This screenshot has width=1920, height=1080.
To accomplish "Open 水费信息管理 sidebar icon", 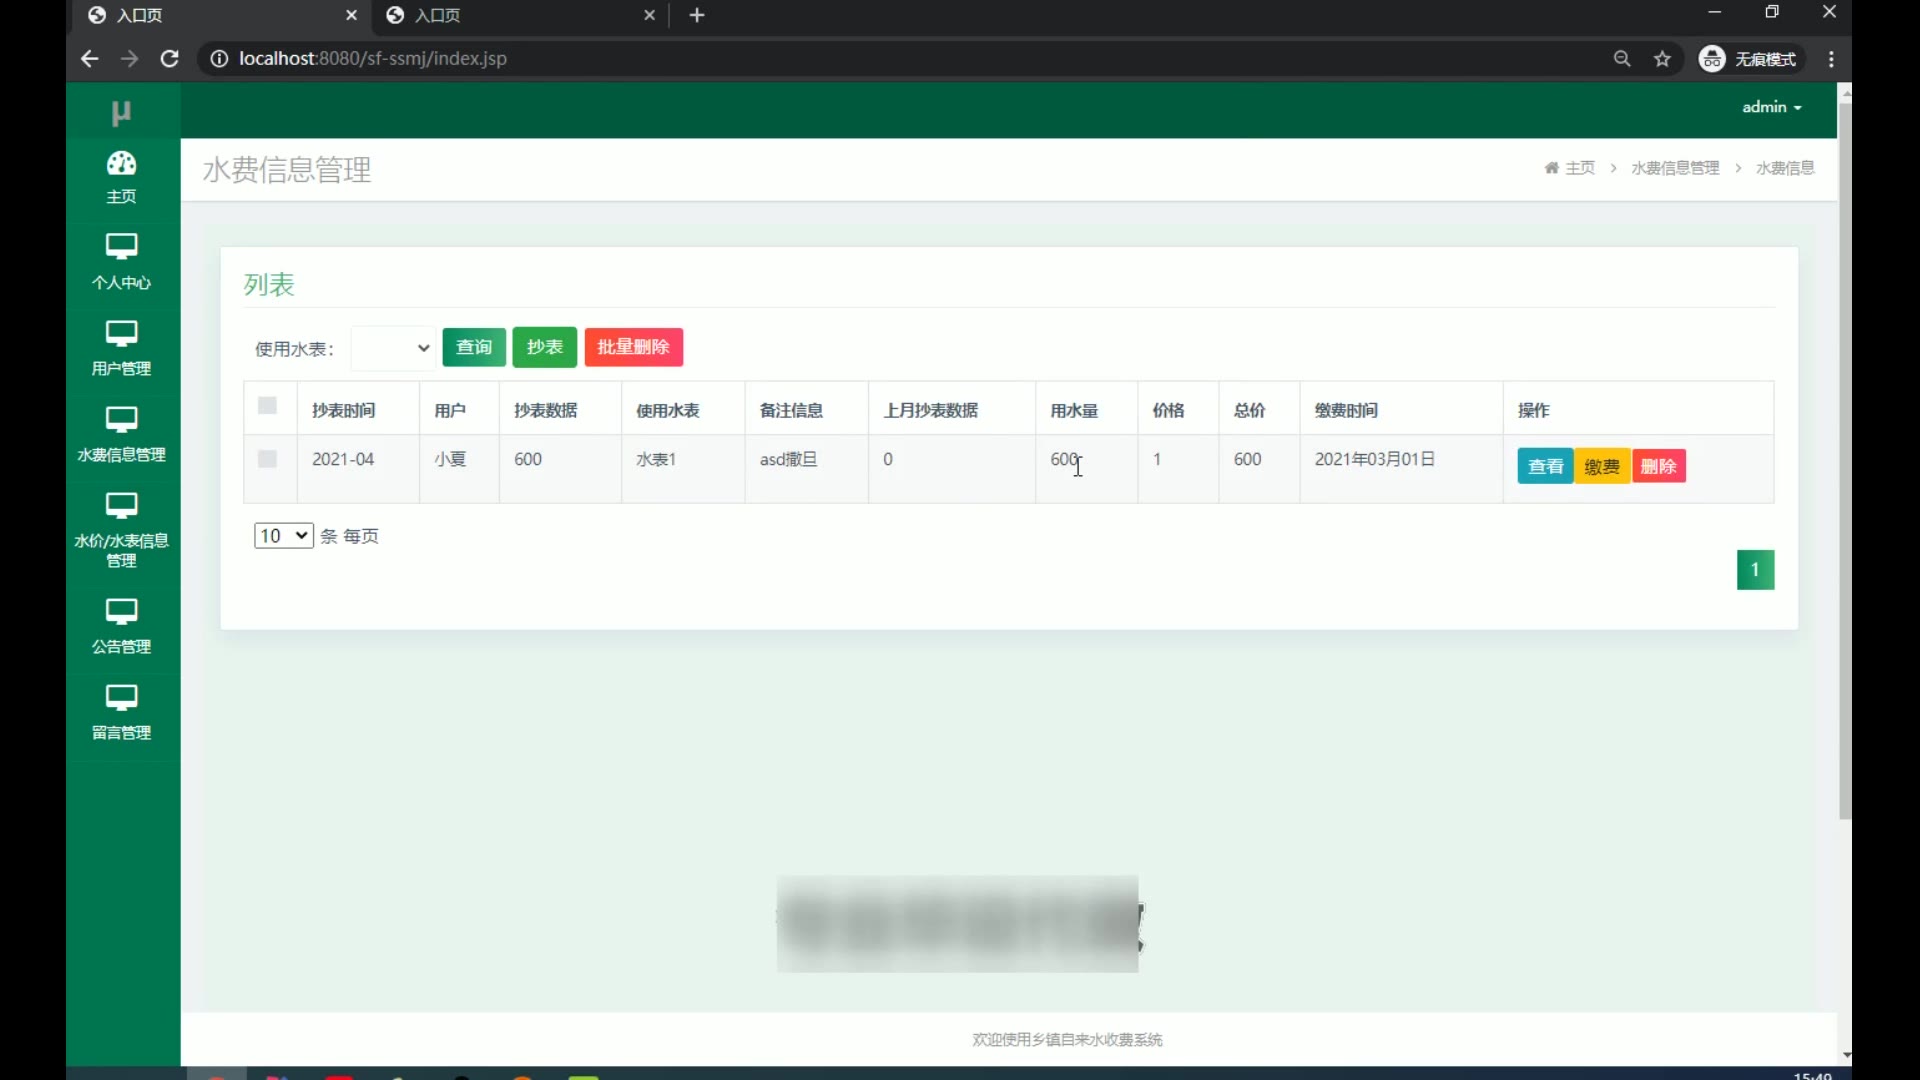I will 121,419.
